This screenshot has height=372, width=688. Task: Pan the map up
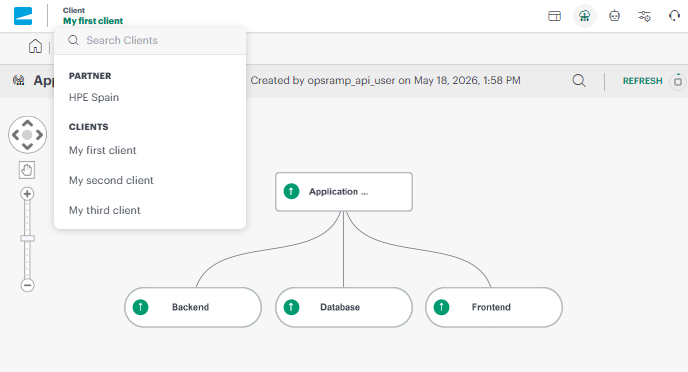(x=28, y=123)
